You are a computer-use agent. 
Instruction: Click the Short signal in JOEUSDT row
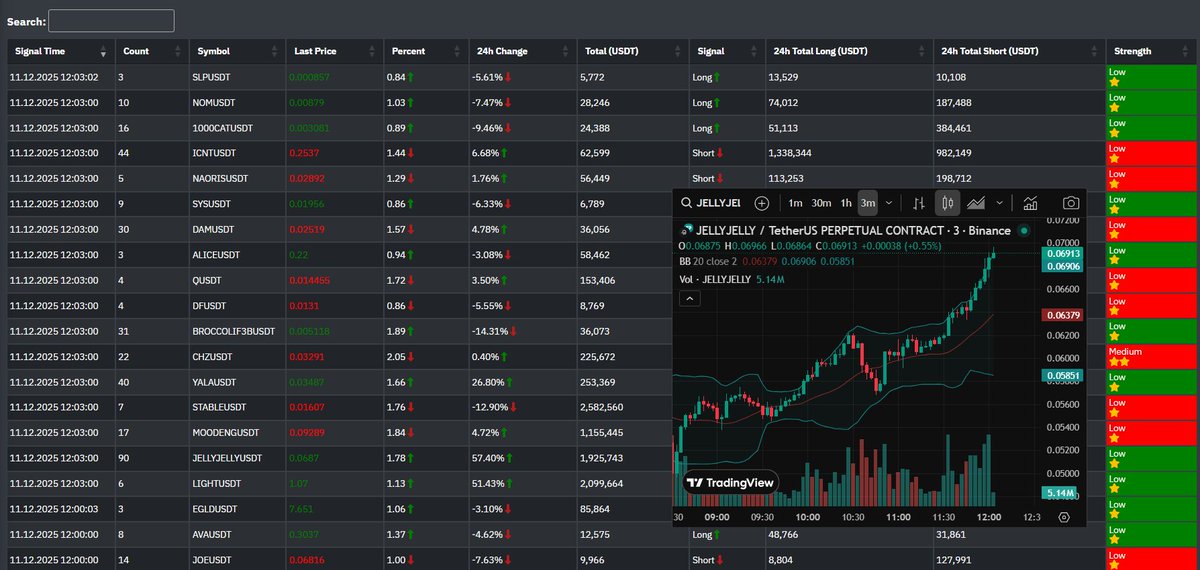[x=707, y=559]
